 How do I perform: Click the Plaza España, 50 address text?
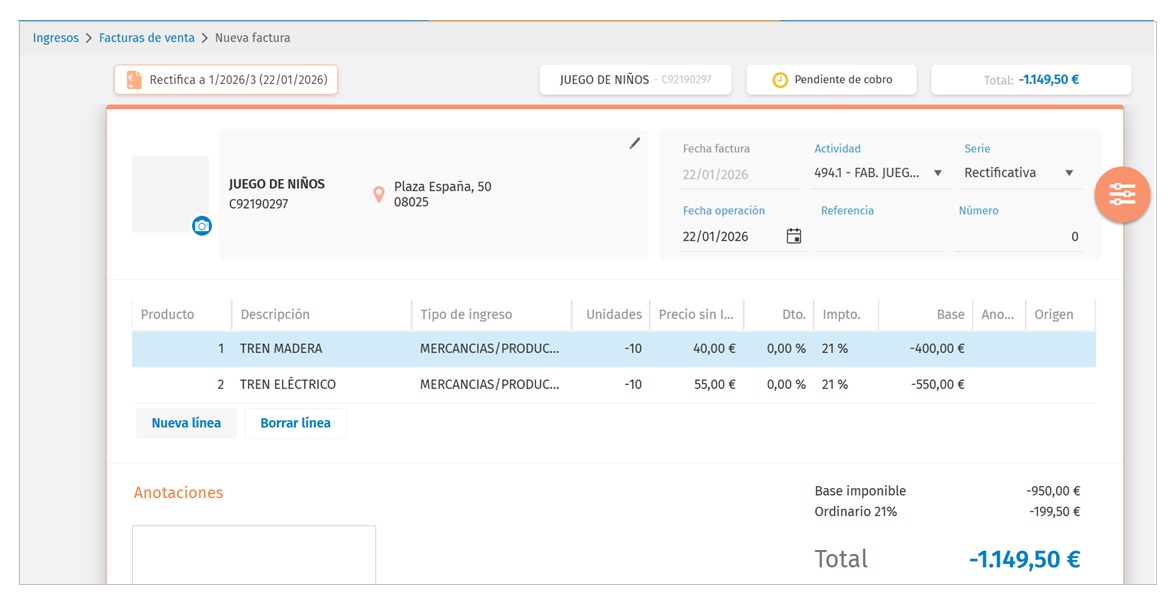442,187
